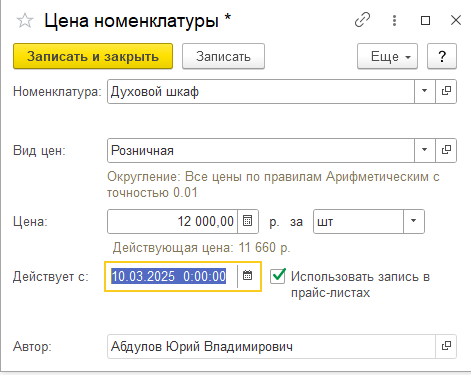Close the Цена номенклатуры window

pos(456,20)
